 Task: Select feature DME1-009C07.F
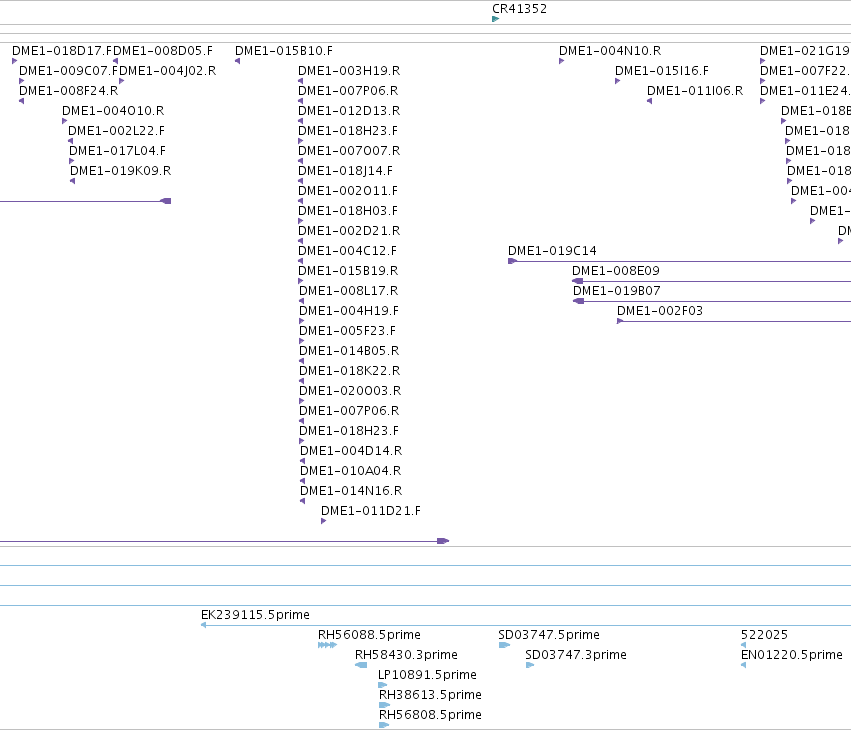pyautogui.click(x=68, y=71)
